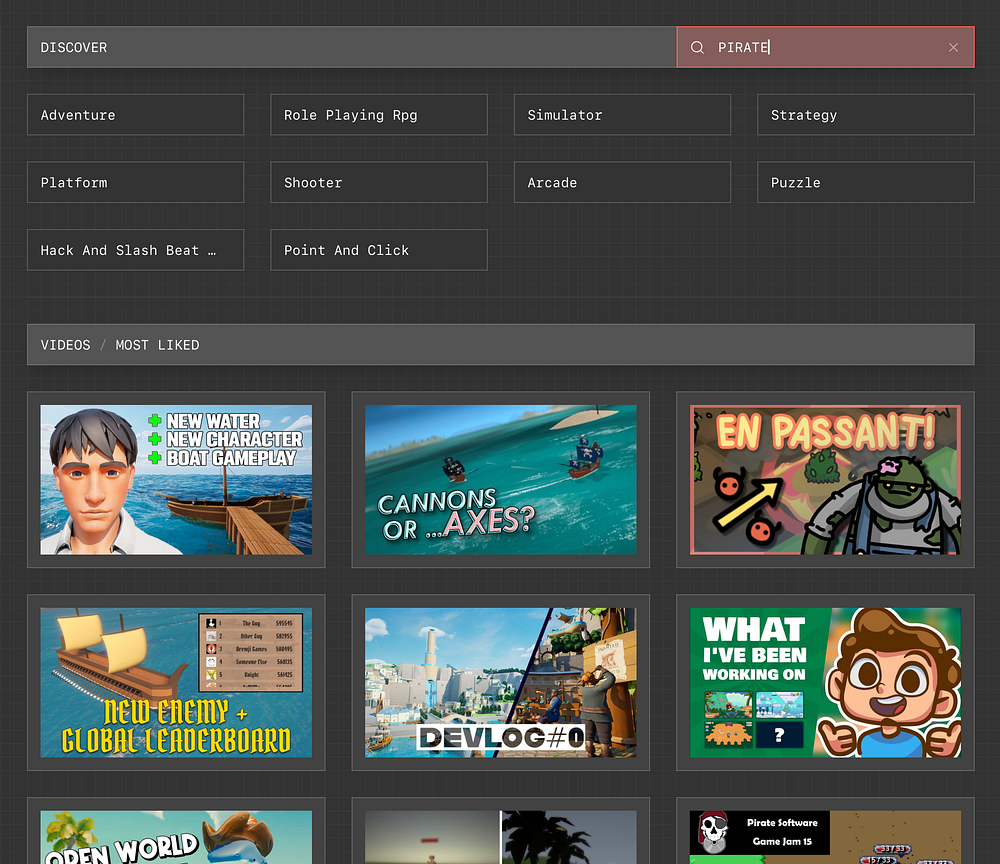This screenshot has height=864, width=1000.
Task: Click the search magnifier icon
Action: [697, 47]
